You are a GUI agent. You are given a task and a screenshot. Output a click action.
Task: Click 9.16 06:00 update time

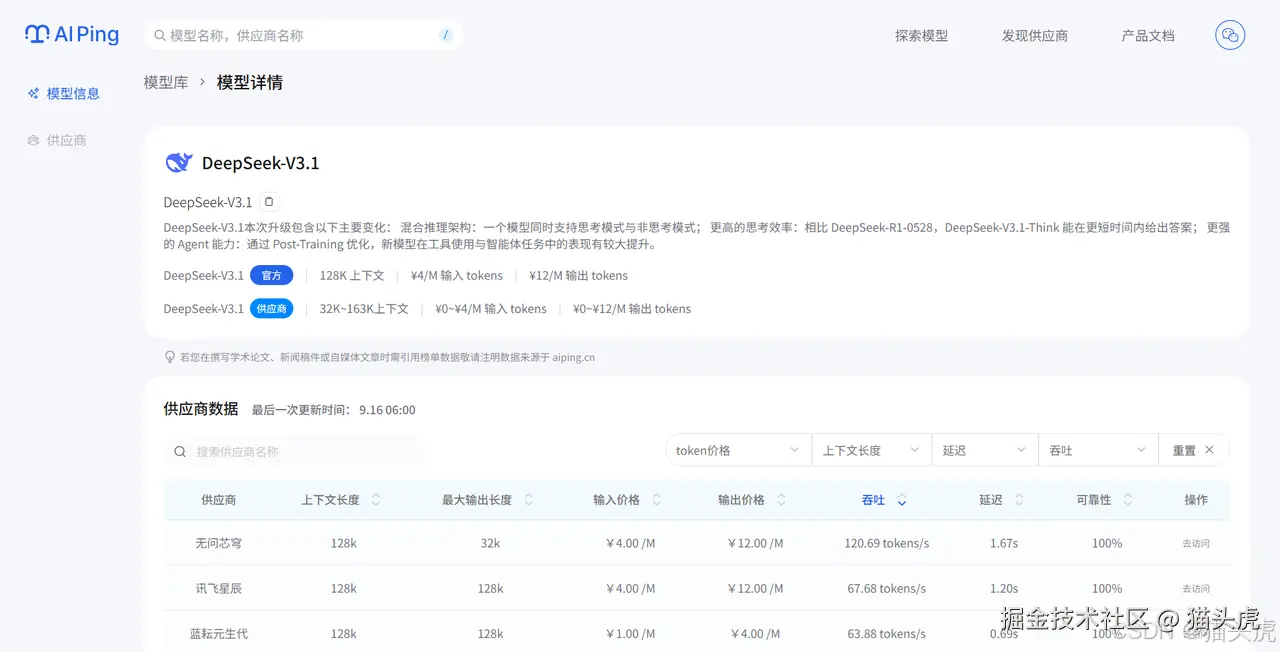tap(387, 410)
